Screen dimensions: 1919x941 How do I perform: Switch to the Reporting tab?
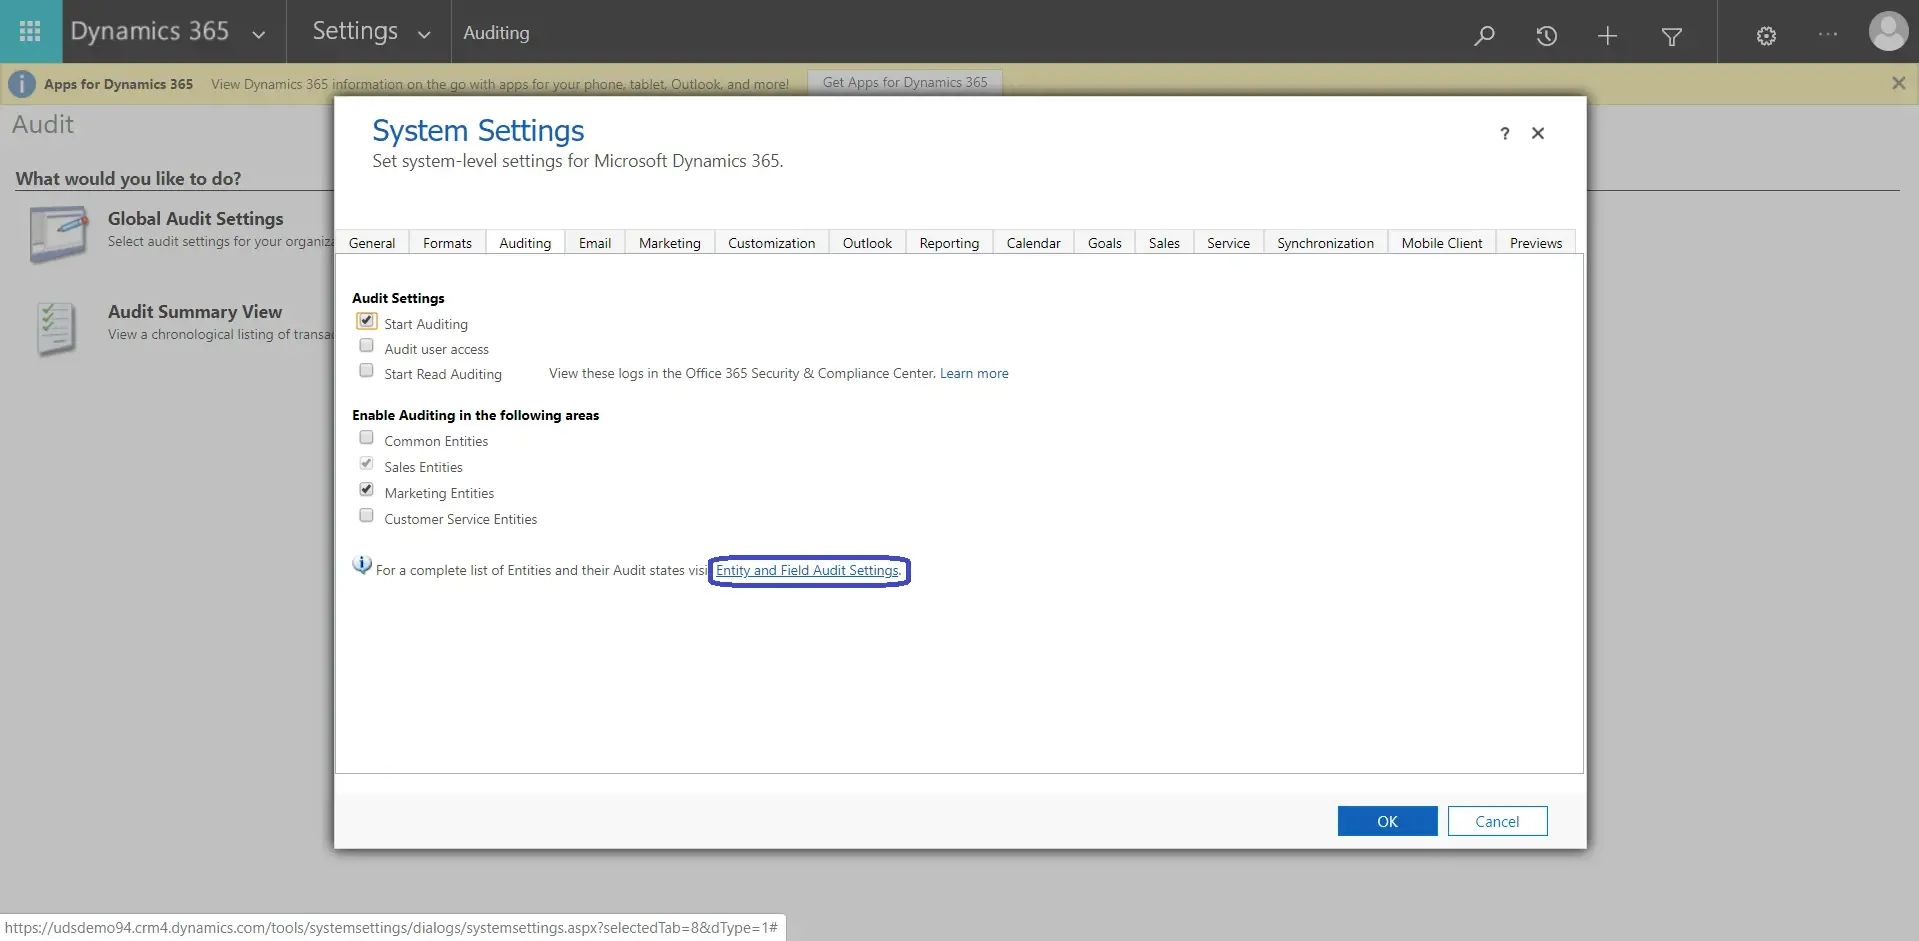tap(950, 243)
